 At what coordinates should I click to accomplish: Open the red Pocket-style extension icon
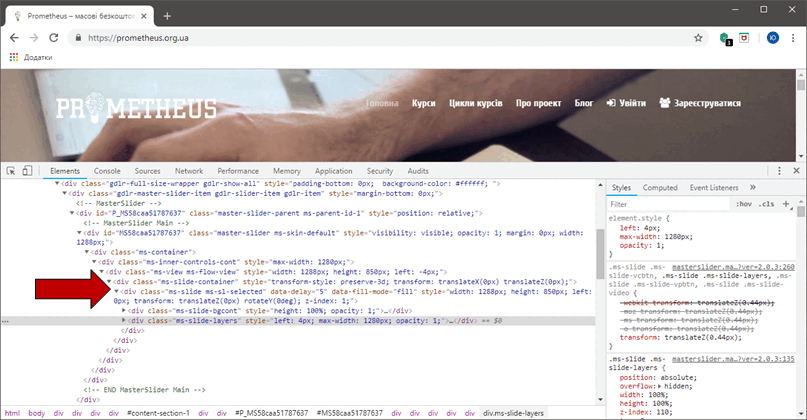pos(744,38)
